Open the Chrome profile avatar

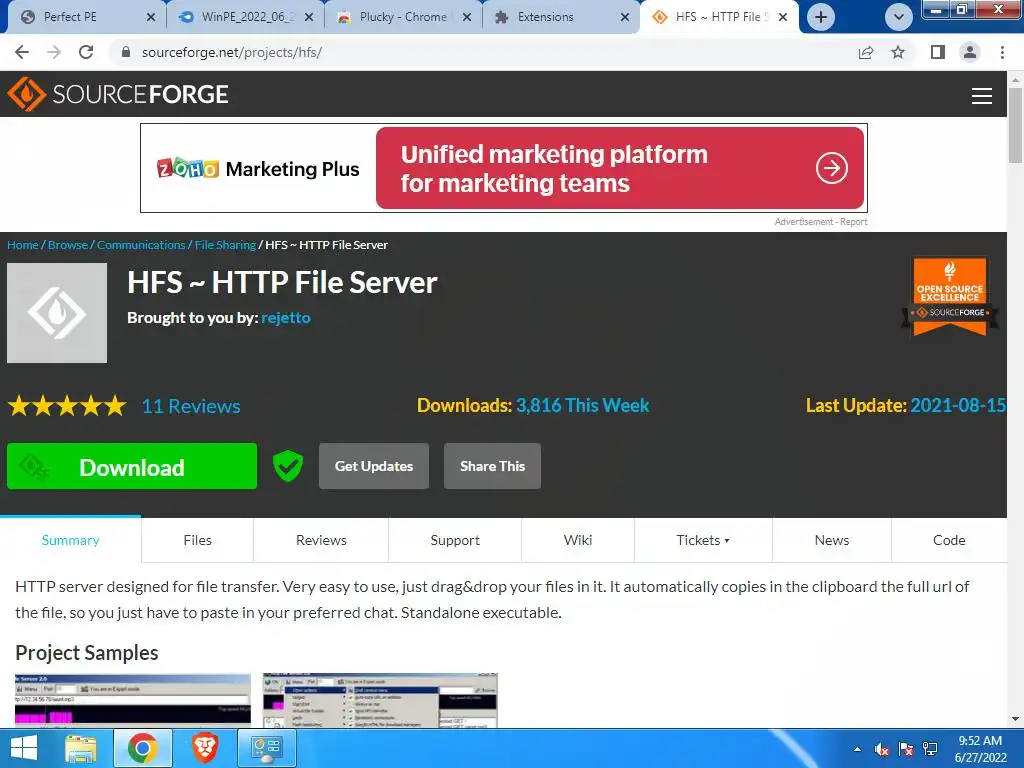970,52
